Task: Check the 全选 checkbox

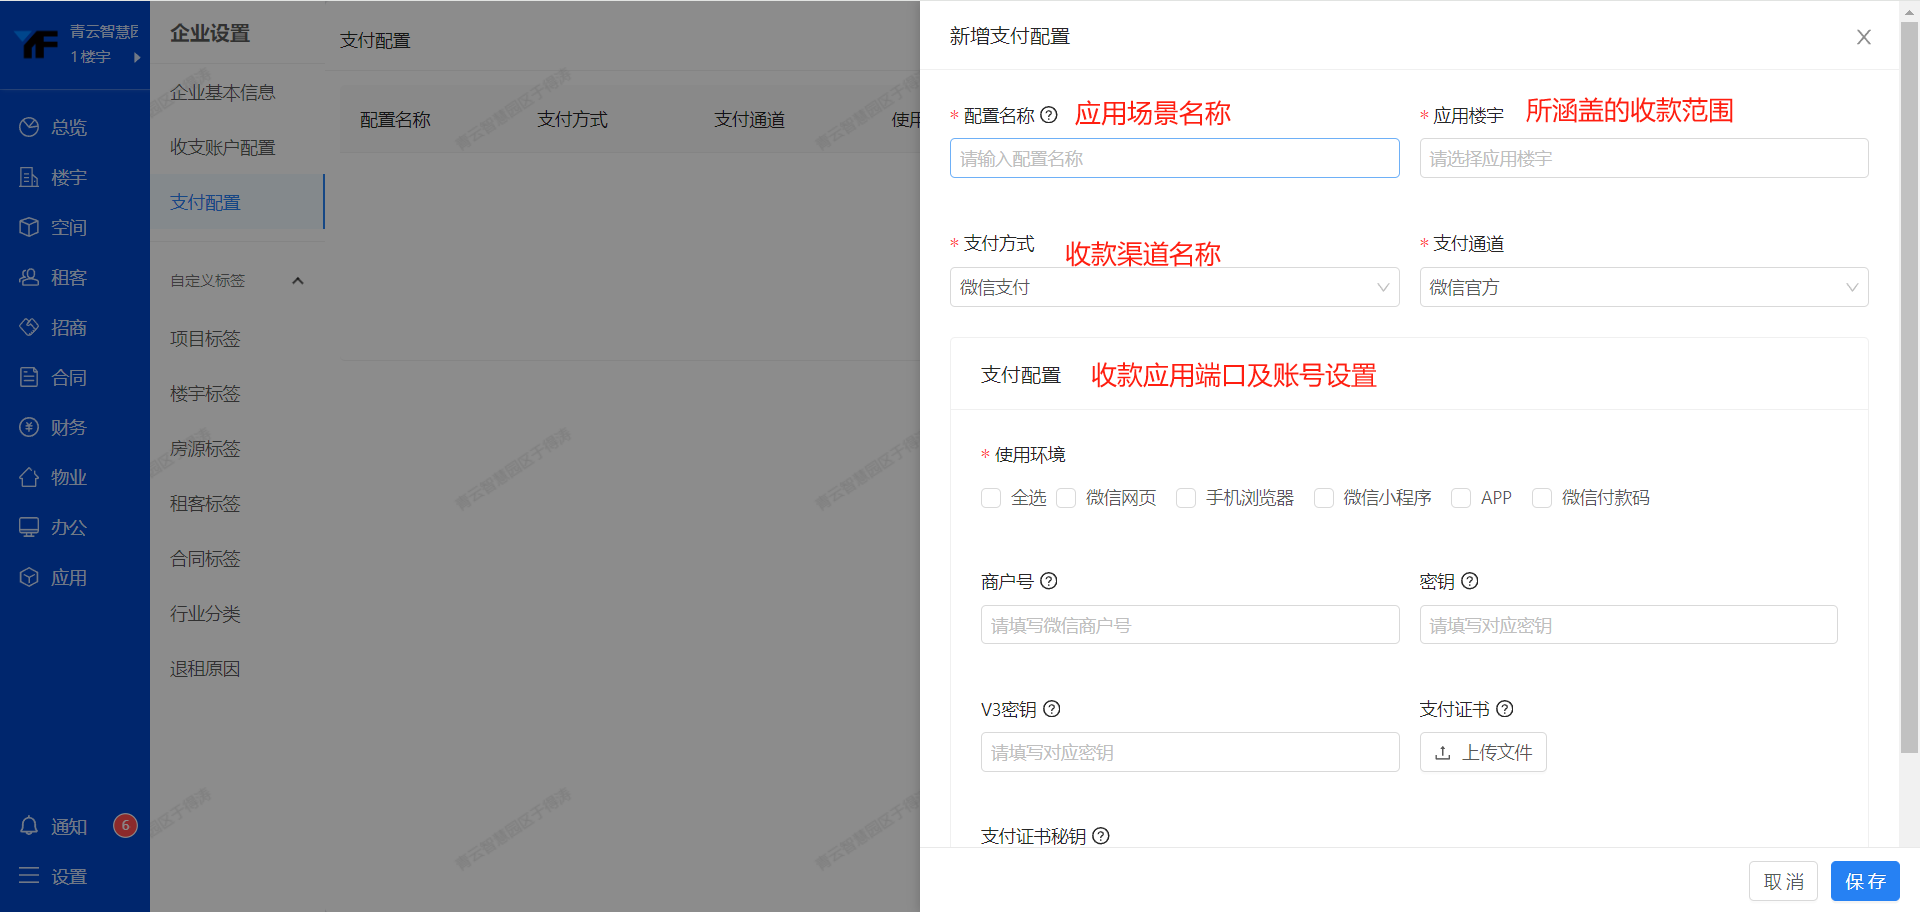Action: pyautogui.click(x=991, y=498)
